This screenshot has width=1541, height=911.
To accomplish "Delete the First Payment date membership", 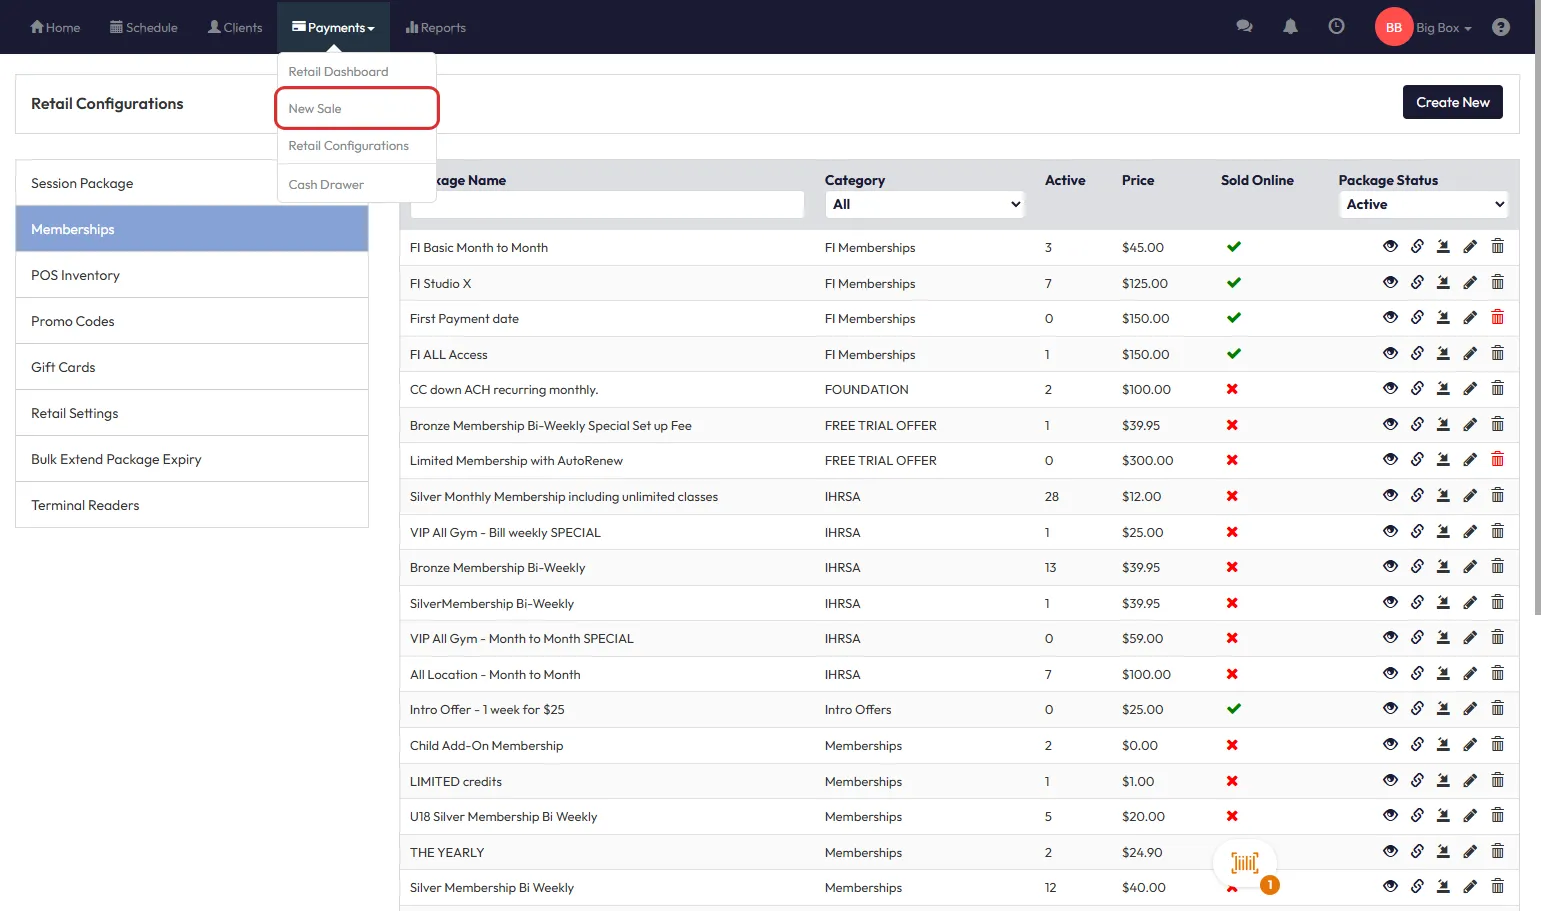I will [x=1497, y=318].
